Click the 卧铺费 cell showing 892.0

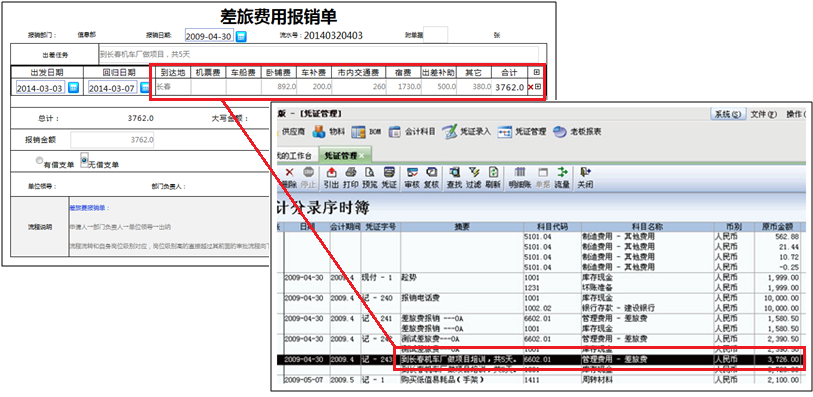pos(279,87)
